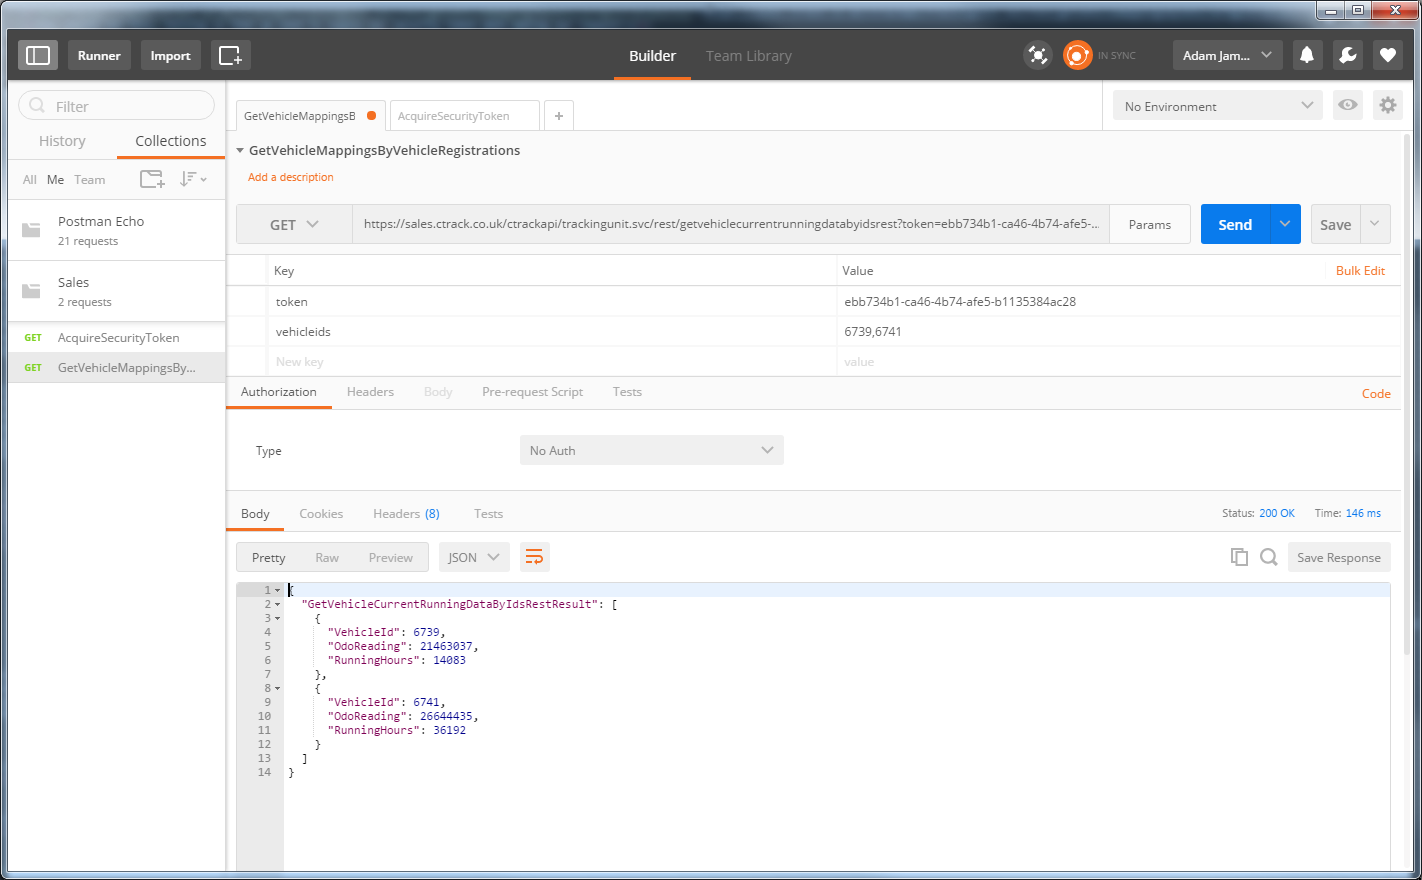This screenshot has height=880, width=1422.
Task: Toggle line wrap in response
Action: [535, 557]
